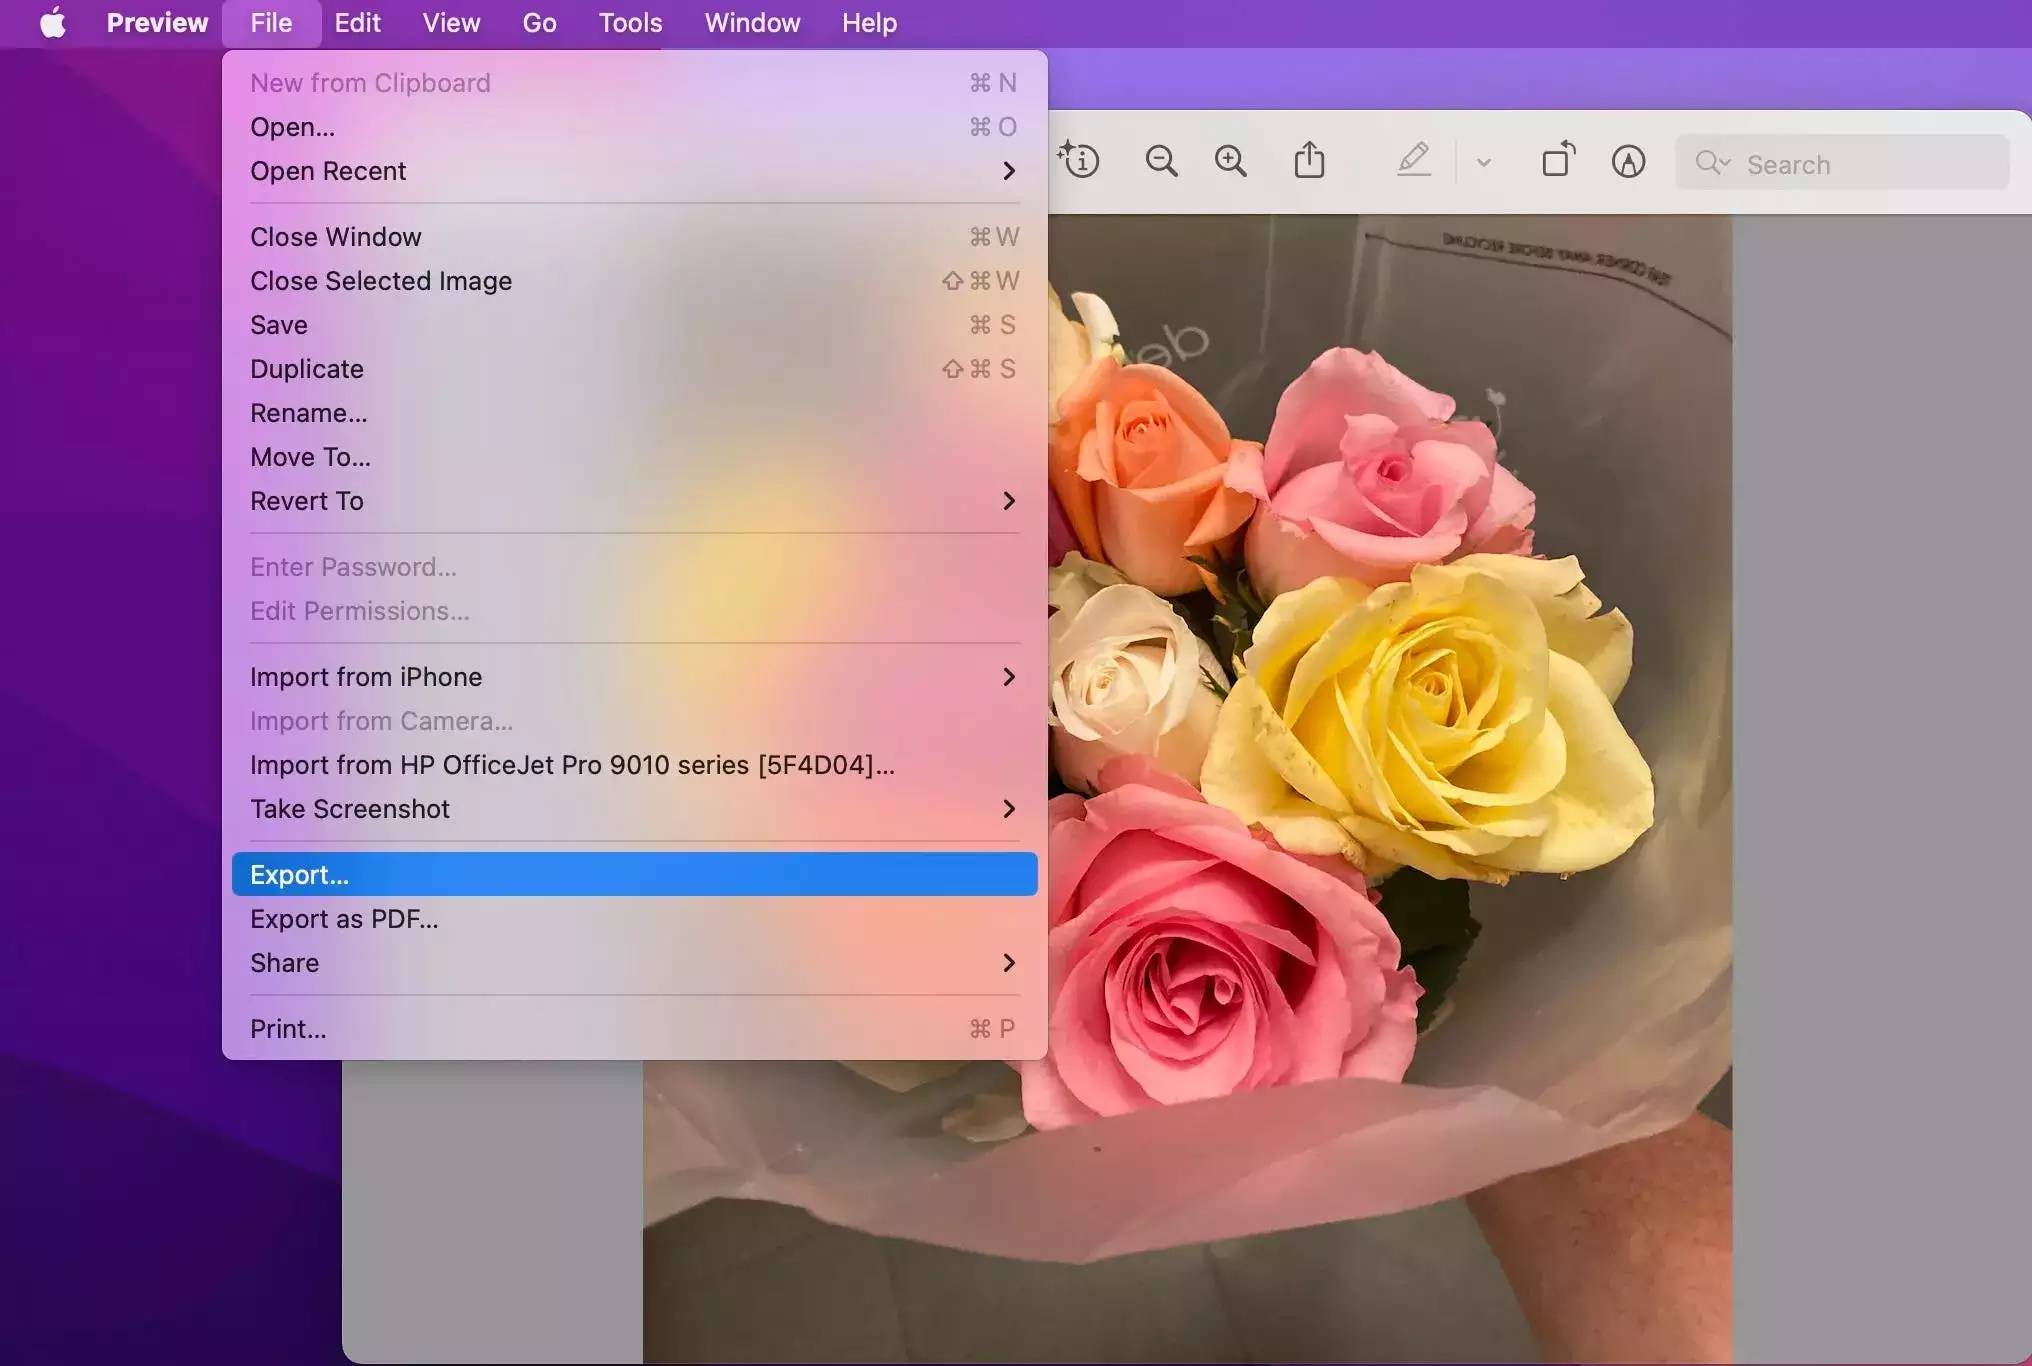Expand the highlight color dropdown arrow

pos(1484,162)
